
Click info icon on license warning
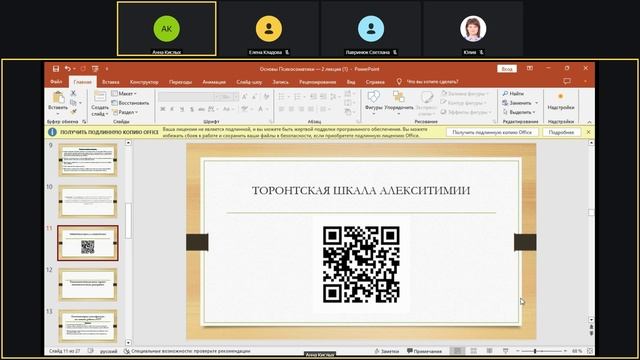click(x=52, y=132)
